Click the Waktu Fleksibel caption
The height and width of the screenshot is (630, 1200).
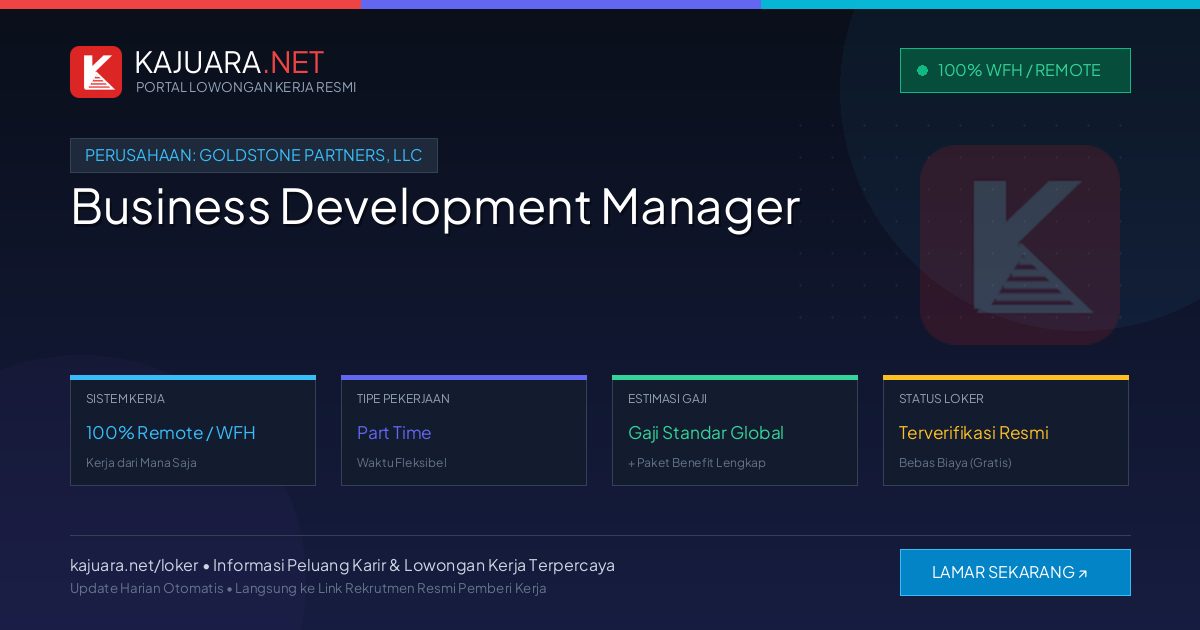pyautogui.click(x=402, y=463)
